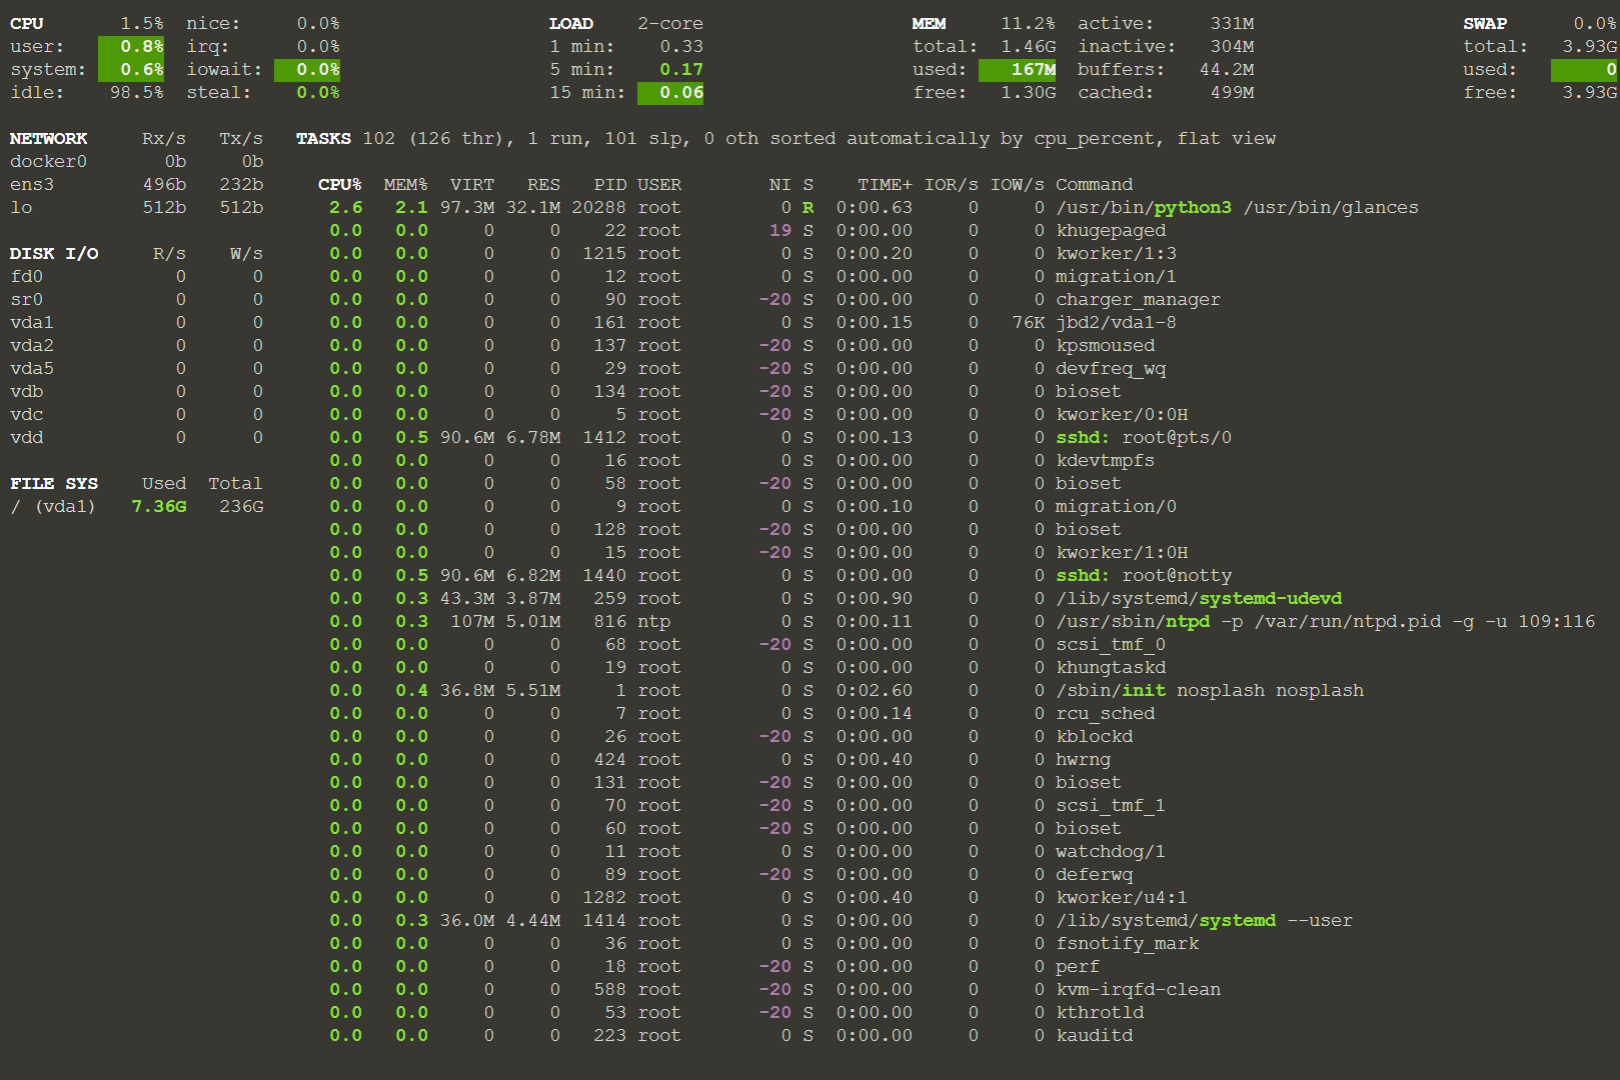Image resolution: width=1620 pixels, height=1080 pixels.
Task: Select the 5 min load value 0.17
Action: 681,69
